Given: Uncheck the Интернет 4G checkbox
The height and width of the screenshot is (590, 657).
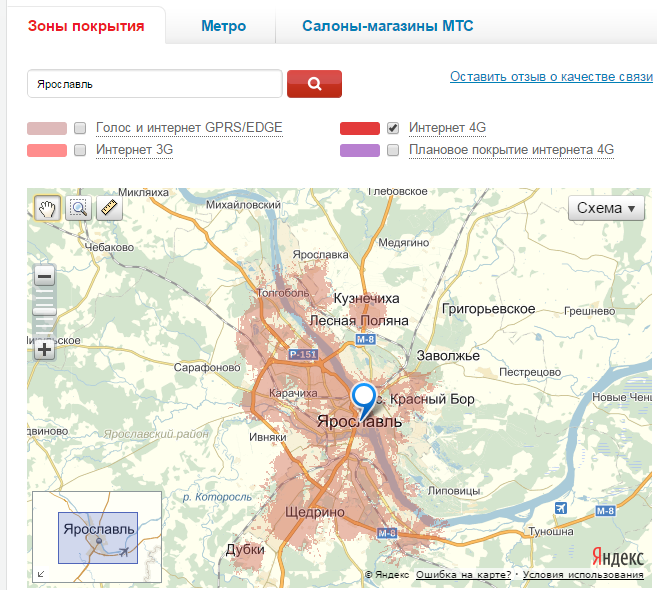Looking at the screenshot, I should click(x=393, y=128).
